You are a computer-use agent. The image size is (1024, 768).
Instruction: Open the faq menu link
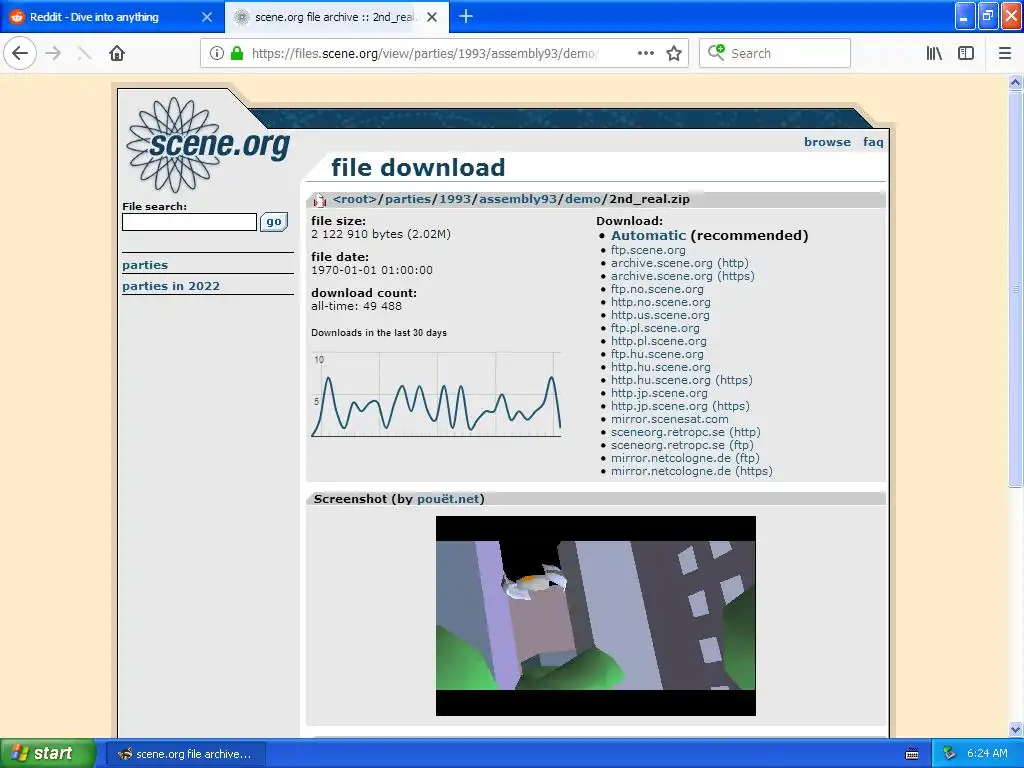click(873, 142)
